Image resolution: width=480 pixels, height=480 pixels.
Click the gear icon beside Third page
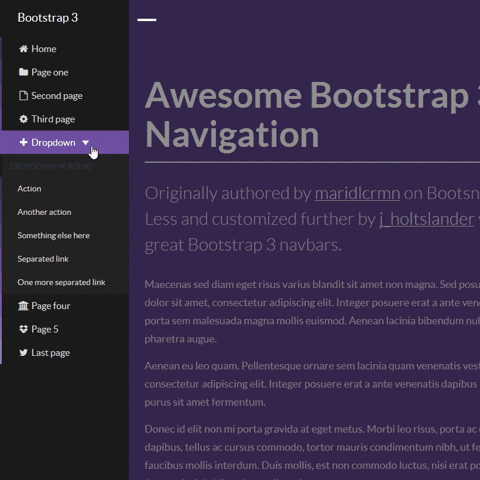pos(23,119)
